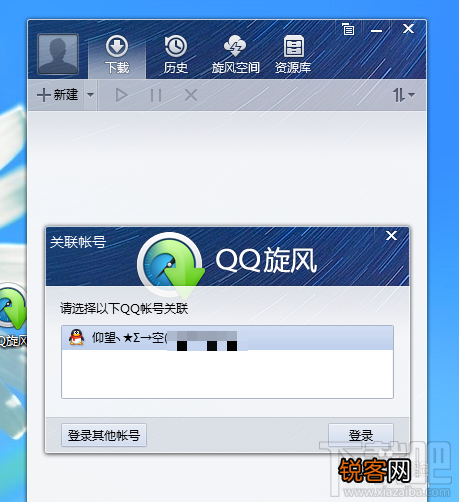Open the main menu icon in title bar
This screenshot has height=502, width=459.
click(x=348, y=29)
